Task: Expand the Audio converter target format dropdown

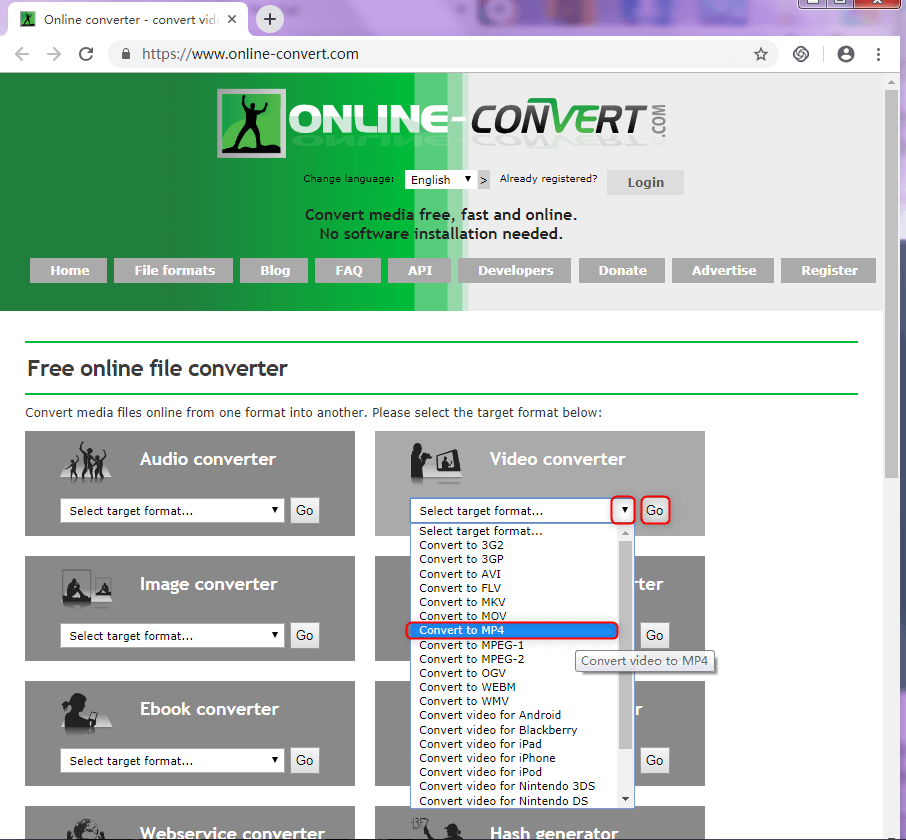Action: click(172, 511)
